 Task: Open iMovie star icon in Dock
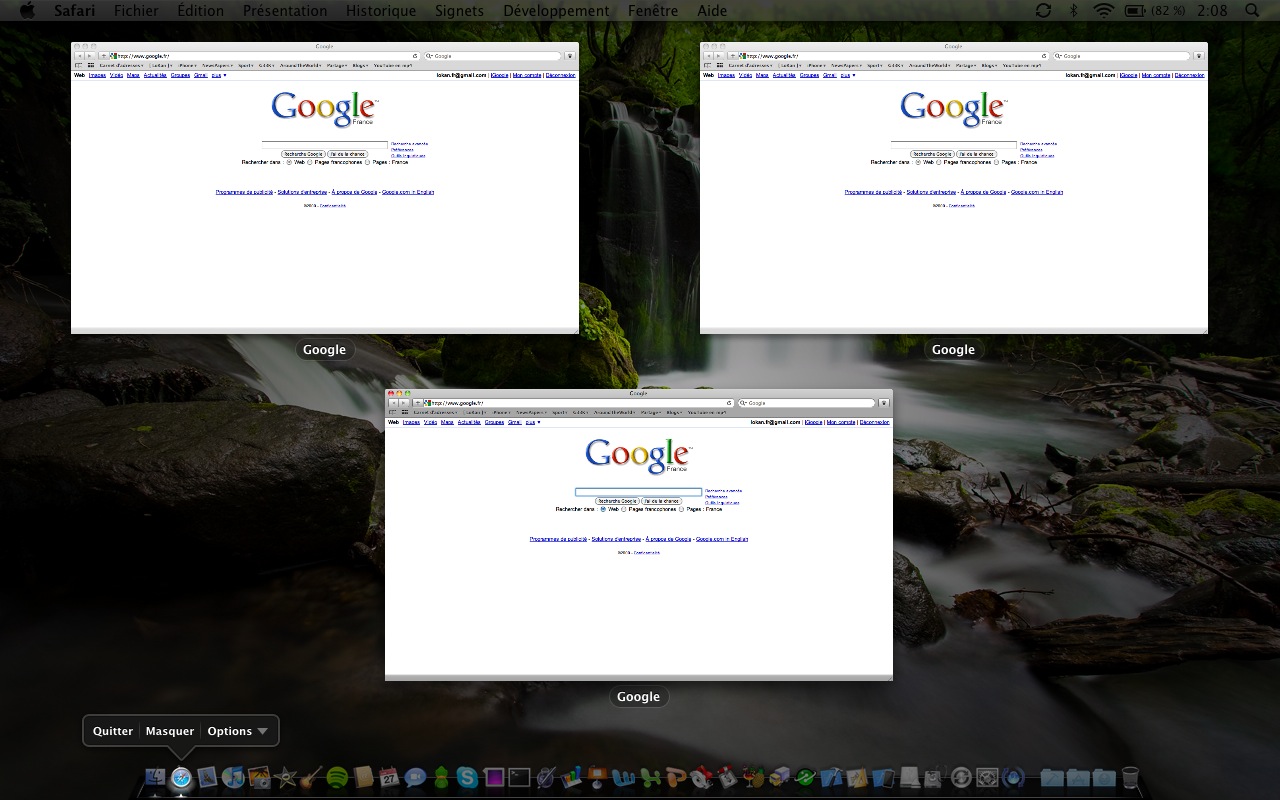(285, 776)
